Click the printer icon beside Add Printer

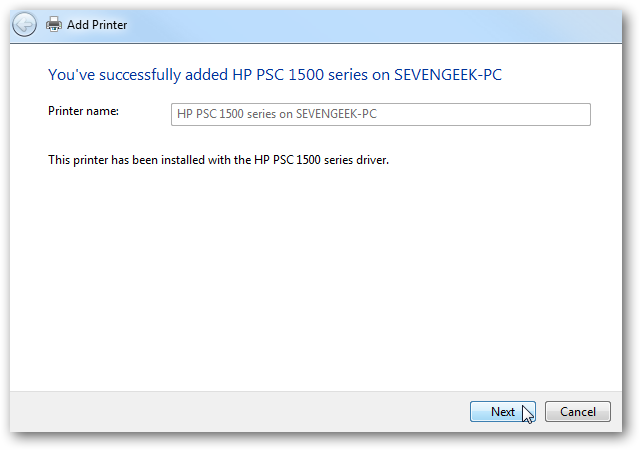[54, 25]
